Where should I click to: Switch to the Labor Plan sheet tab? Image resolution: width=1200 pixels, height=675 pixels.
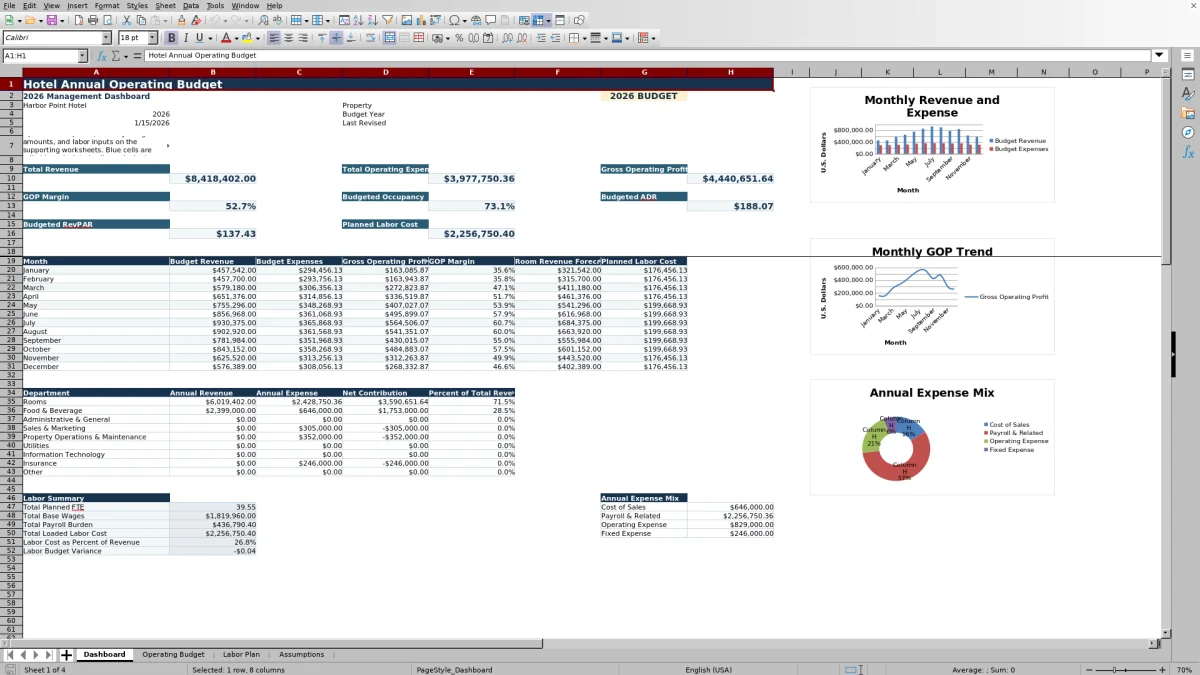click(241, 655)
